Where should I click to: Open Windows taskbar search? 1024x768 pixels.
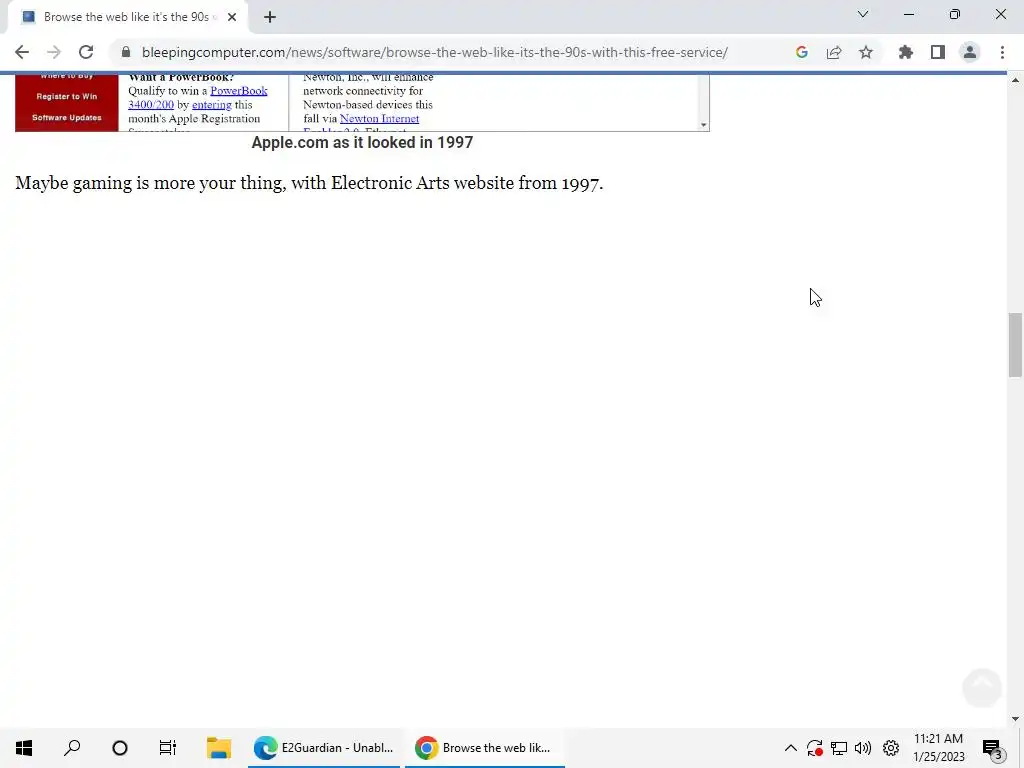point(72,748)
